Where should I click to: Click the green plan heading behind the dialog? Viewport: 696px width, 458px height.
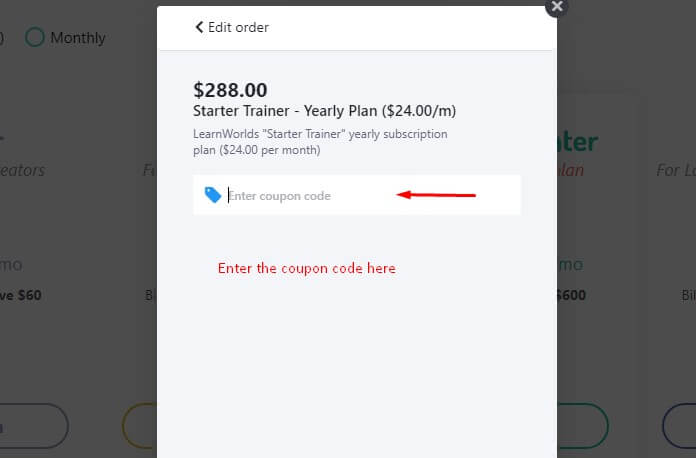tap(577, 142)
